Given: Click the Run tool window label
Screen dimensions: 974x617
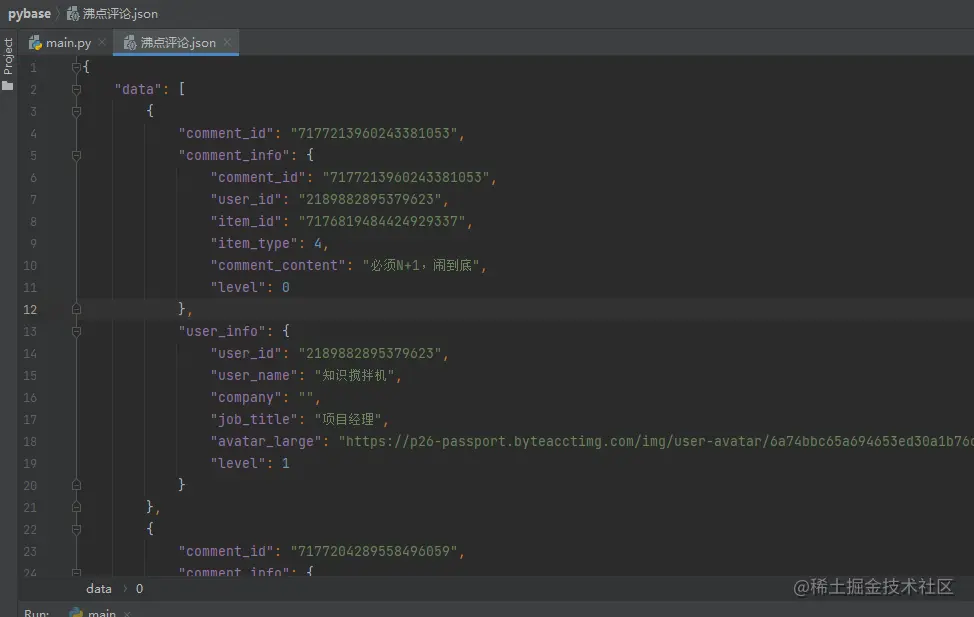Looking at the screenshot, I should pyautogui.click(x=36, y=613).
